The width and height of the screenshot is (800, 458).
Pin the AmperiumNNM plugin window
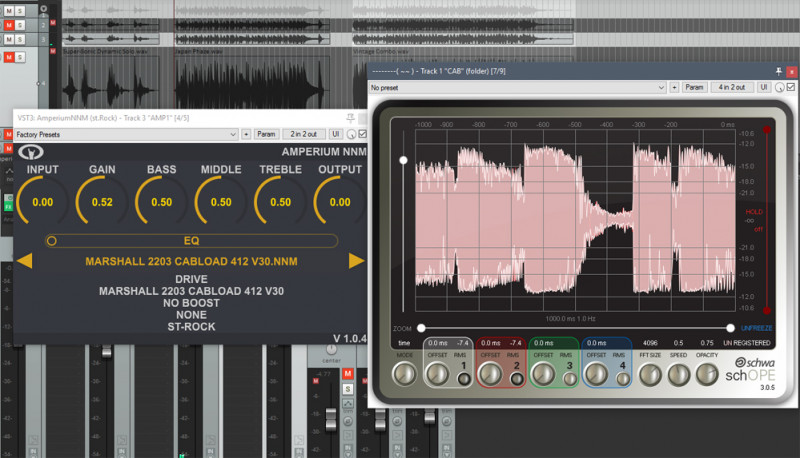[x=349, y=117]
